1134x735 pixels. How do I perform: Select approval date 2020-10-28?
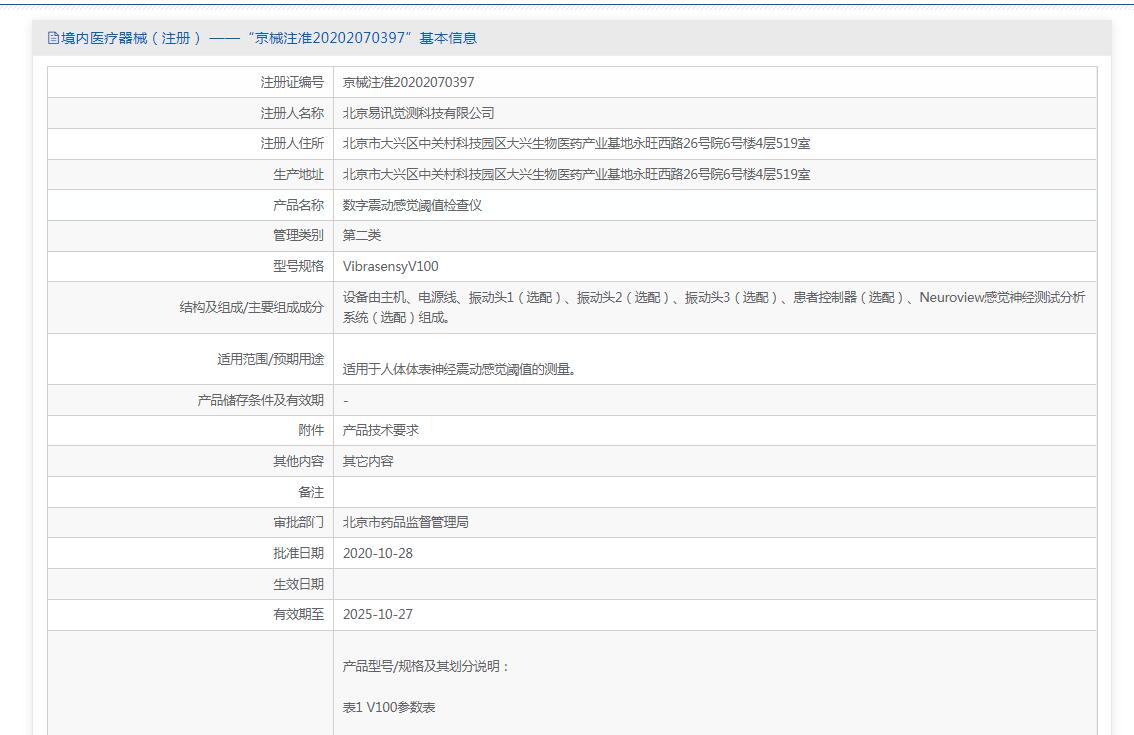(377, 553)
